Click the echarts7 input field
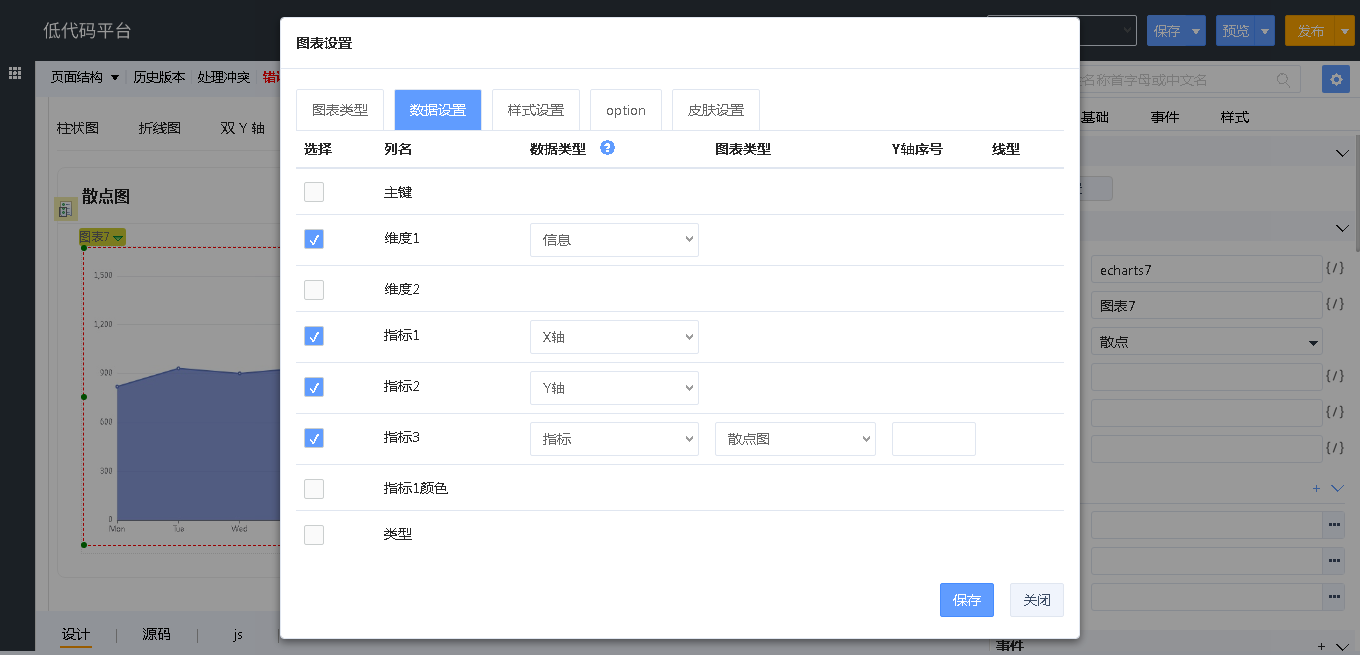This screenshot has width=1360, height=655. (x=1207, y=269)
